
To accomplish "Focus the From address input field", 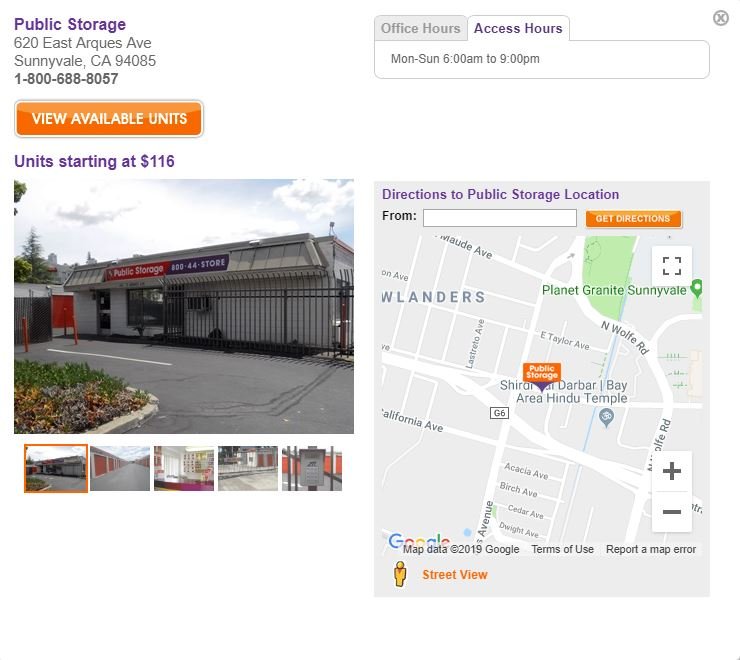I will tap(499, 218).
